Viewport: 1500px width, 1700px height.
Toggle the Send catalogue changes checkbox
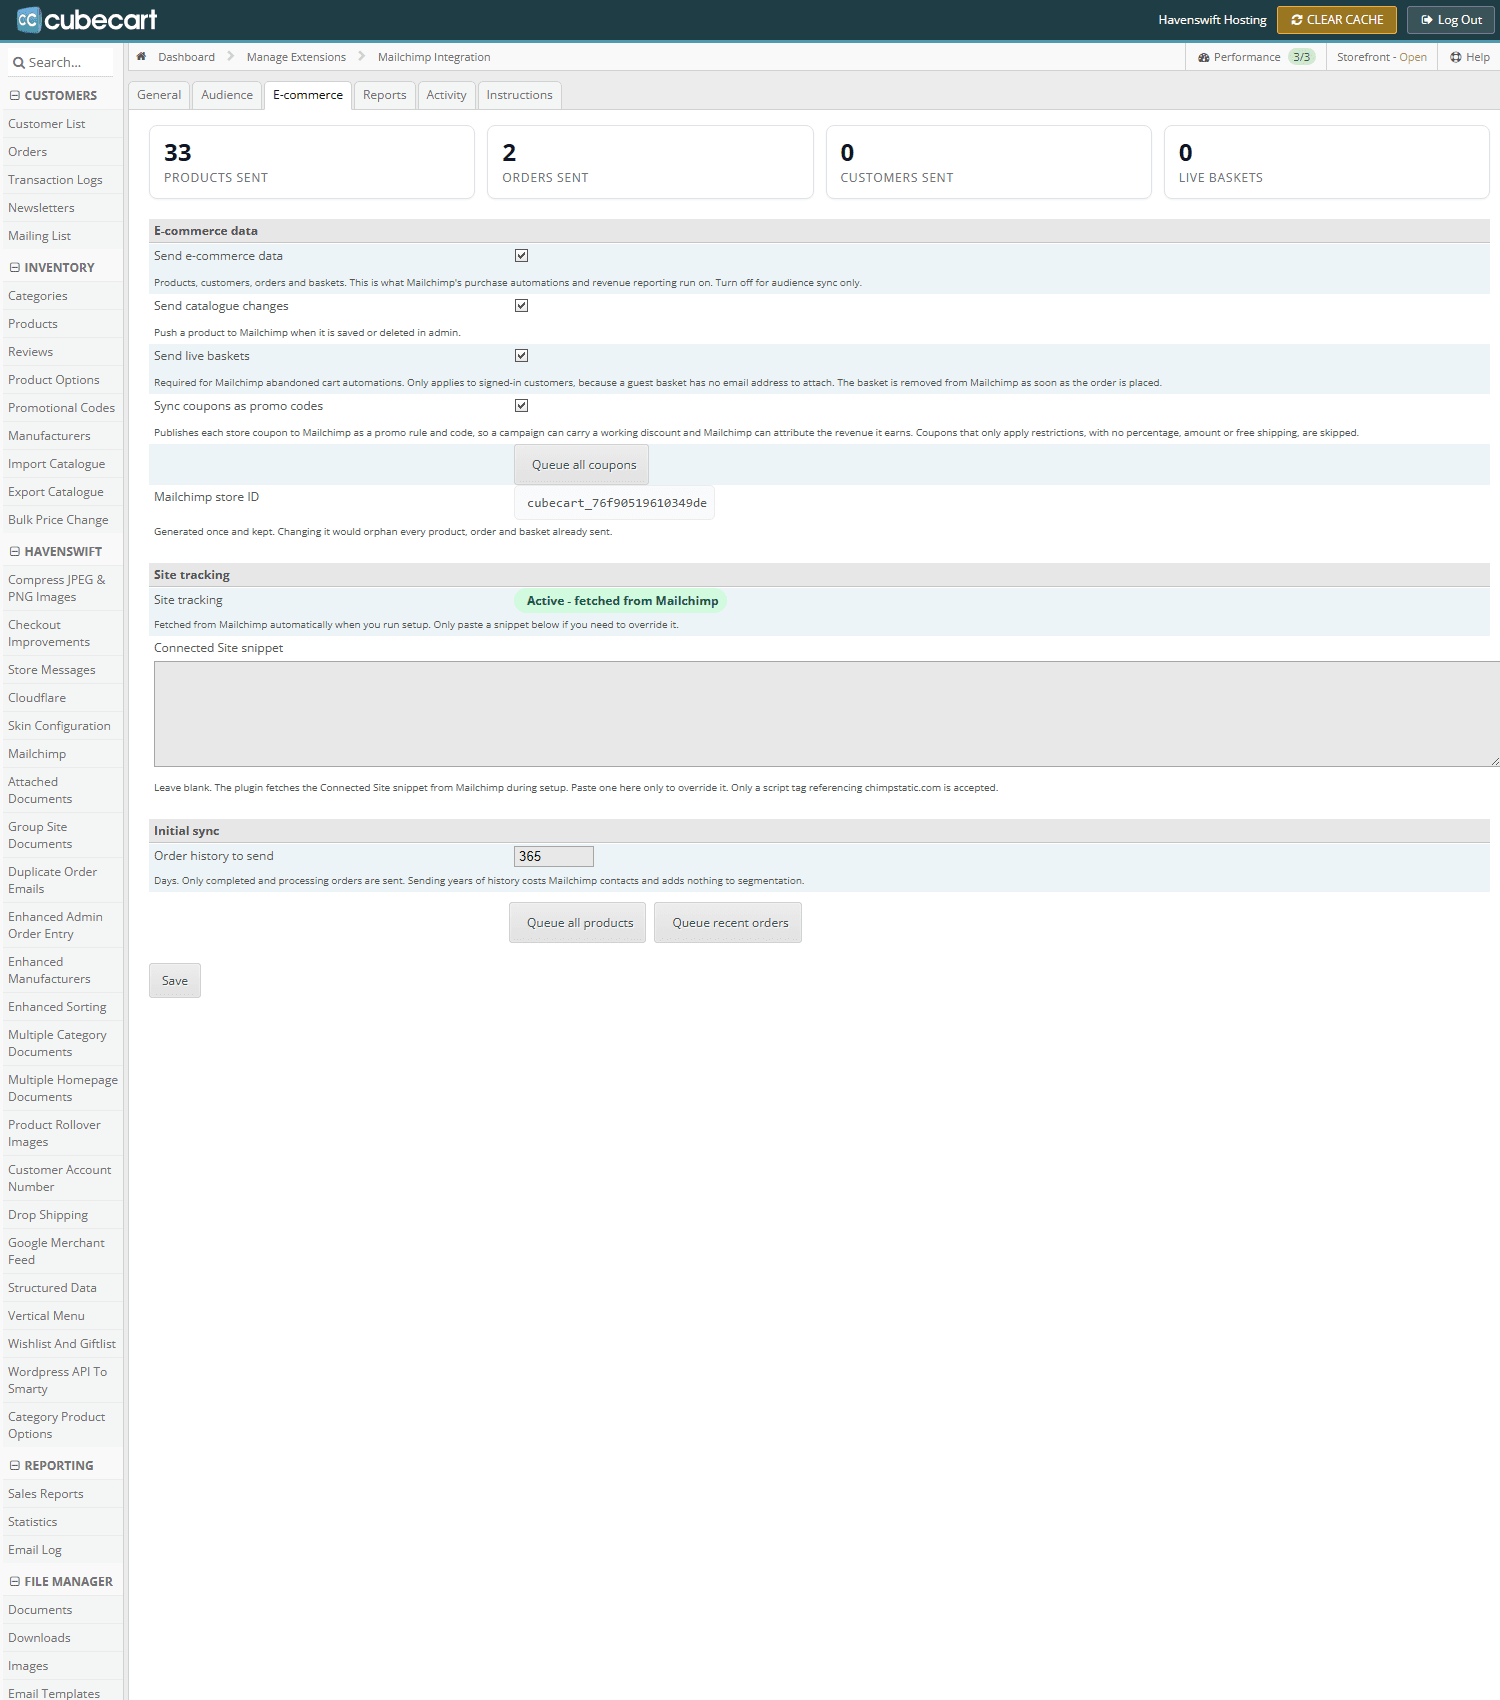pyautogui.click(x=521, y=306)
